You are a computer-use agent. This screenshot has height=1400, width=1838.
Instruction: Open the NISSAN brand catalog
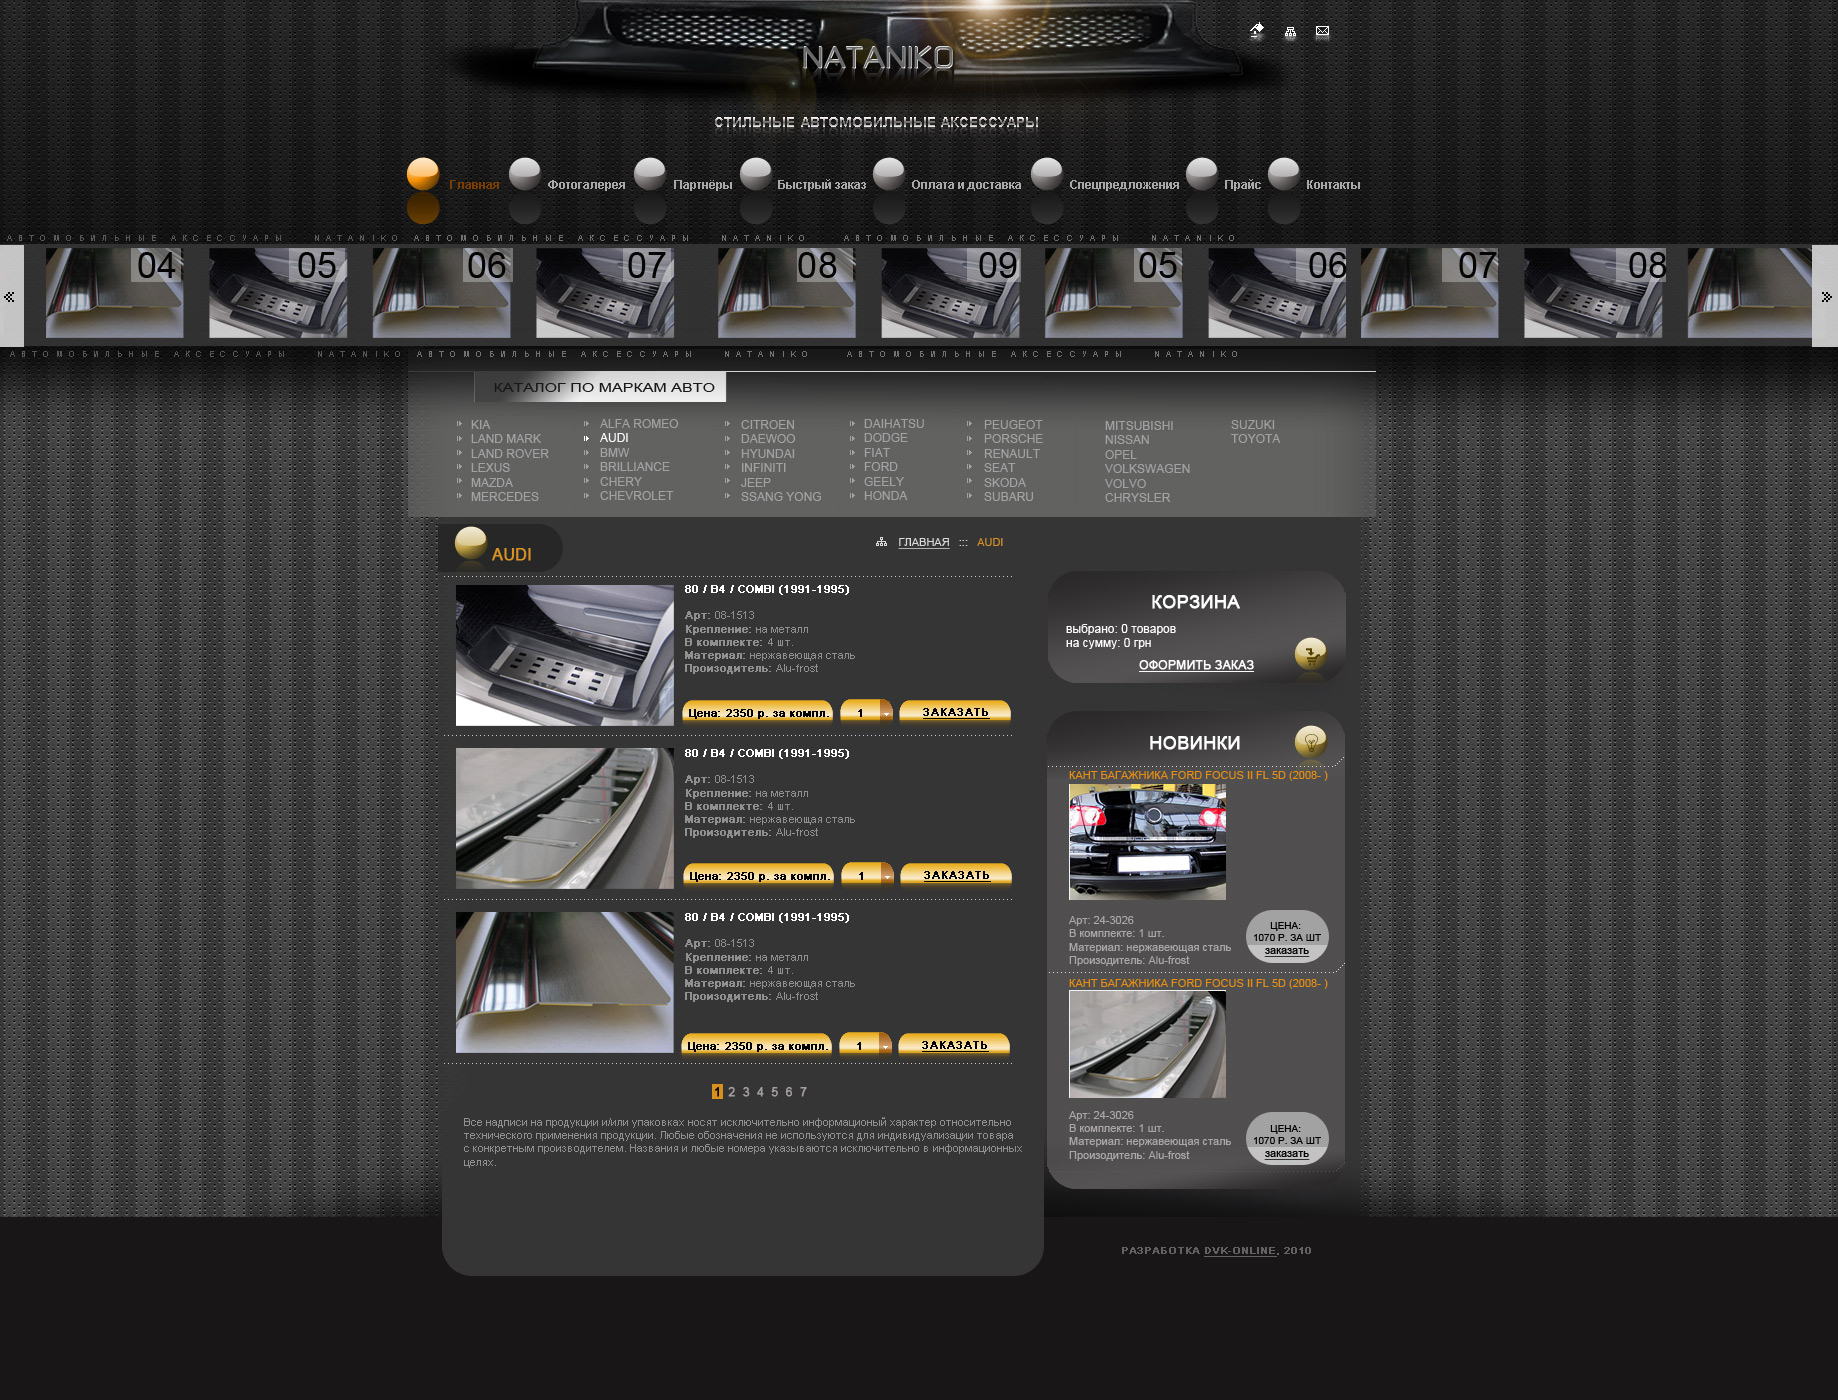point(1127,440)
